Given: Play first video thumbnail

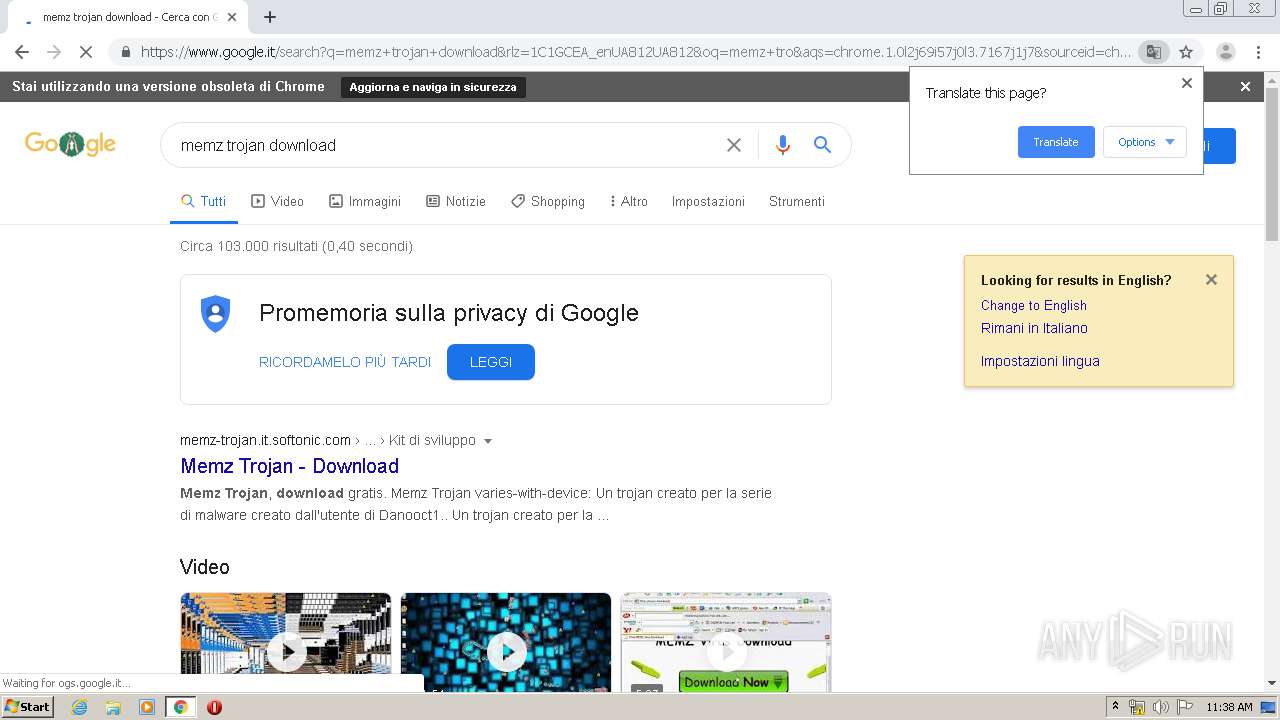Looking at the screenshot, I should 286,642.
